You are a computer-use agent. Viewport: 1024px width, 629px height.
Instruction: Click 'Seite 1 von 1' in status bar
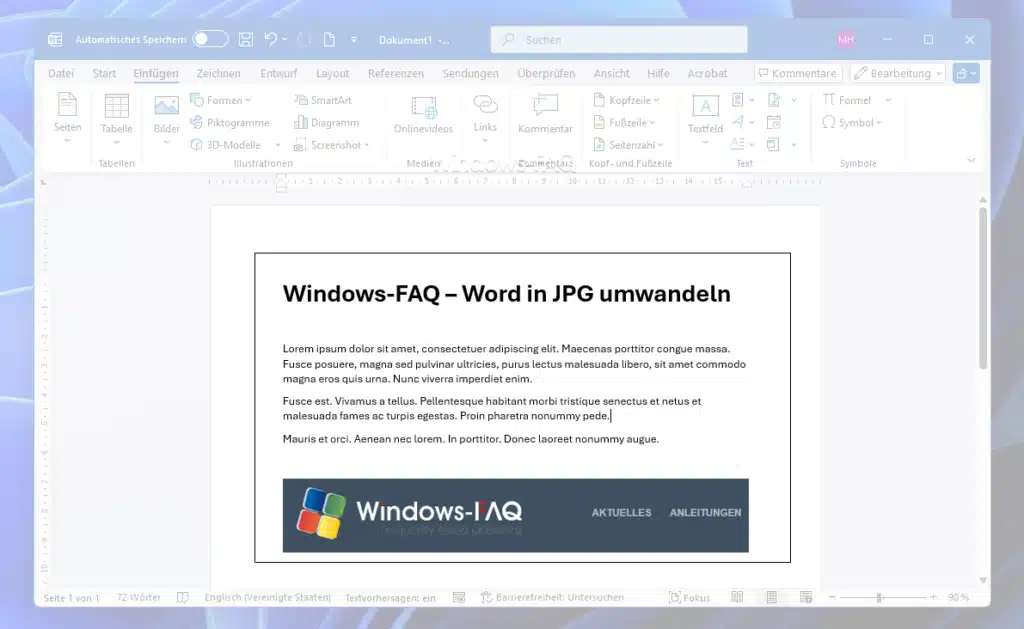coord(71,597)
